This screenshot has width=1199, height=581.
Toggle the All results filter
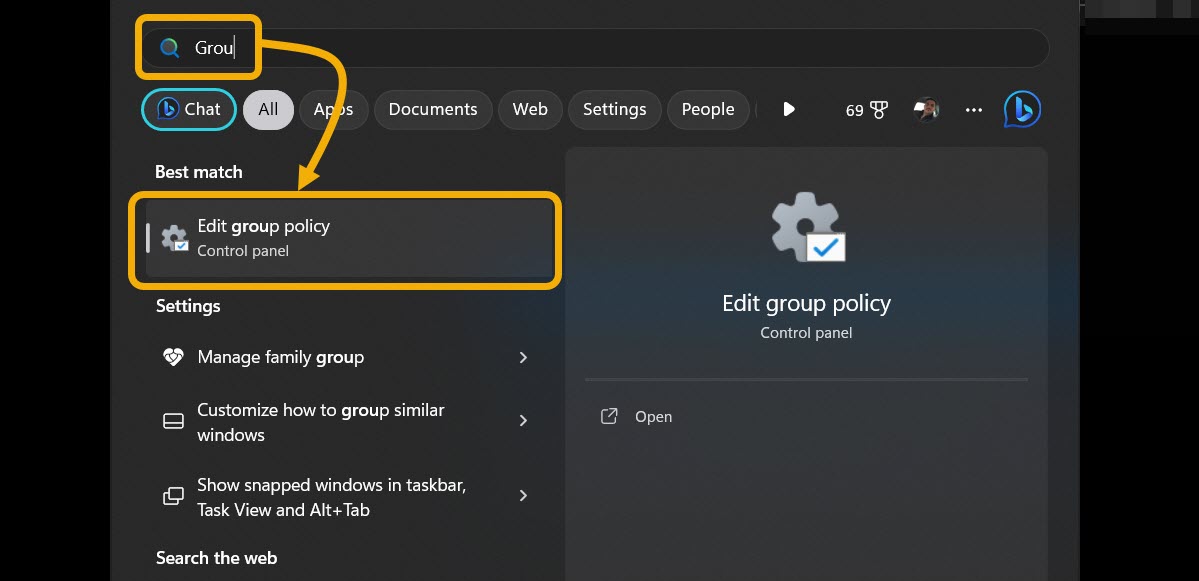click(x=267, y=109)
